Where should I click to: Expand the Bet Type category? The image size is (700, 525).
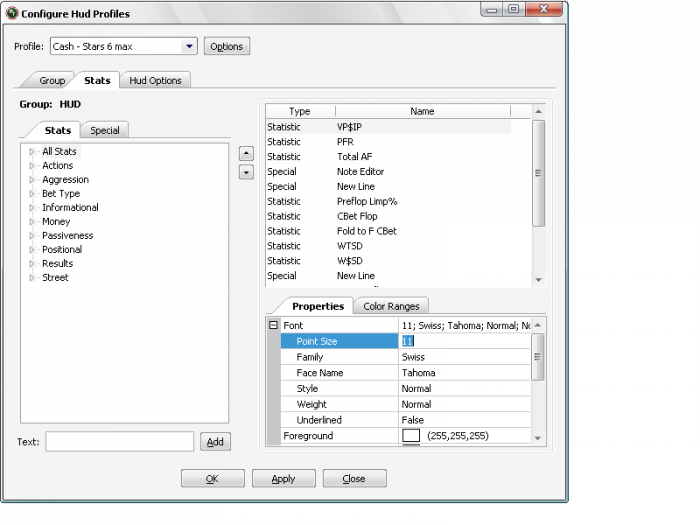tap(32, 194)
